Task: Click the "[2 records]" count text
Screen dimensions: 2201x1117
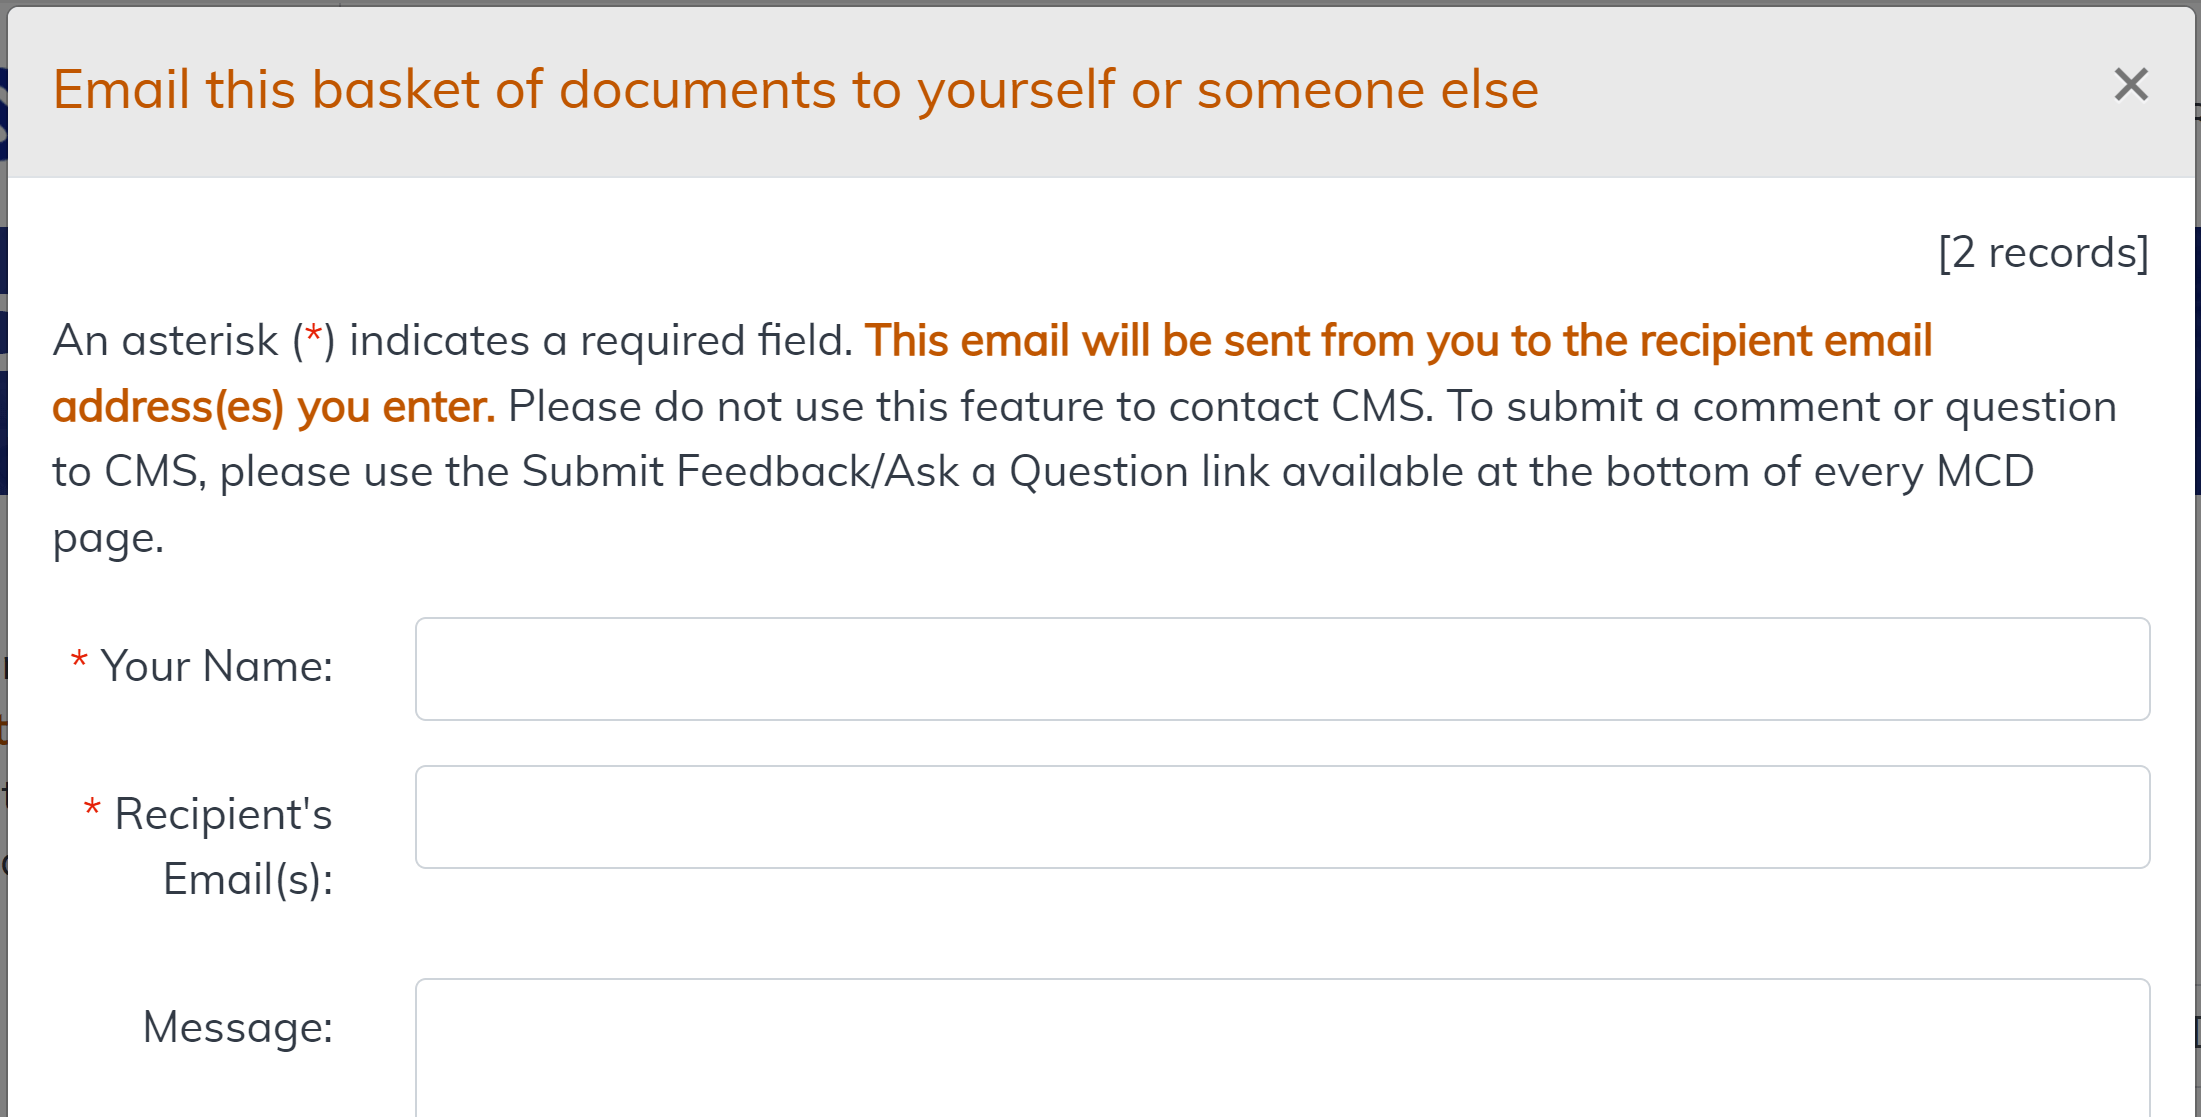Action: tap(2043, 252)
